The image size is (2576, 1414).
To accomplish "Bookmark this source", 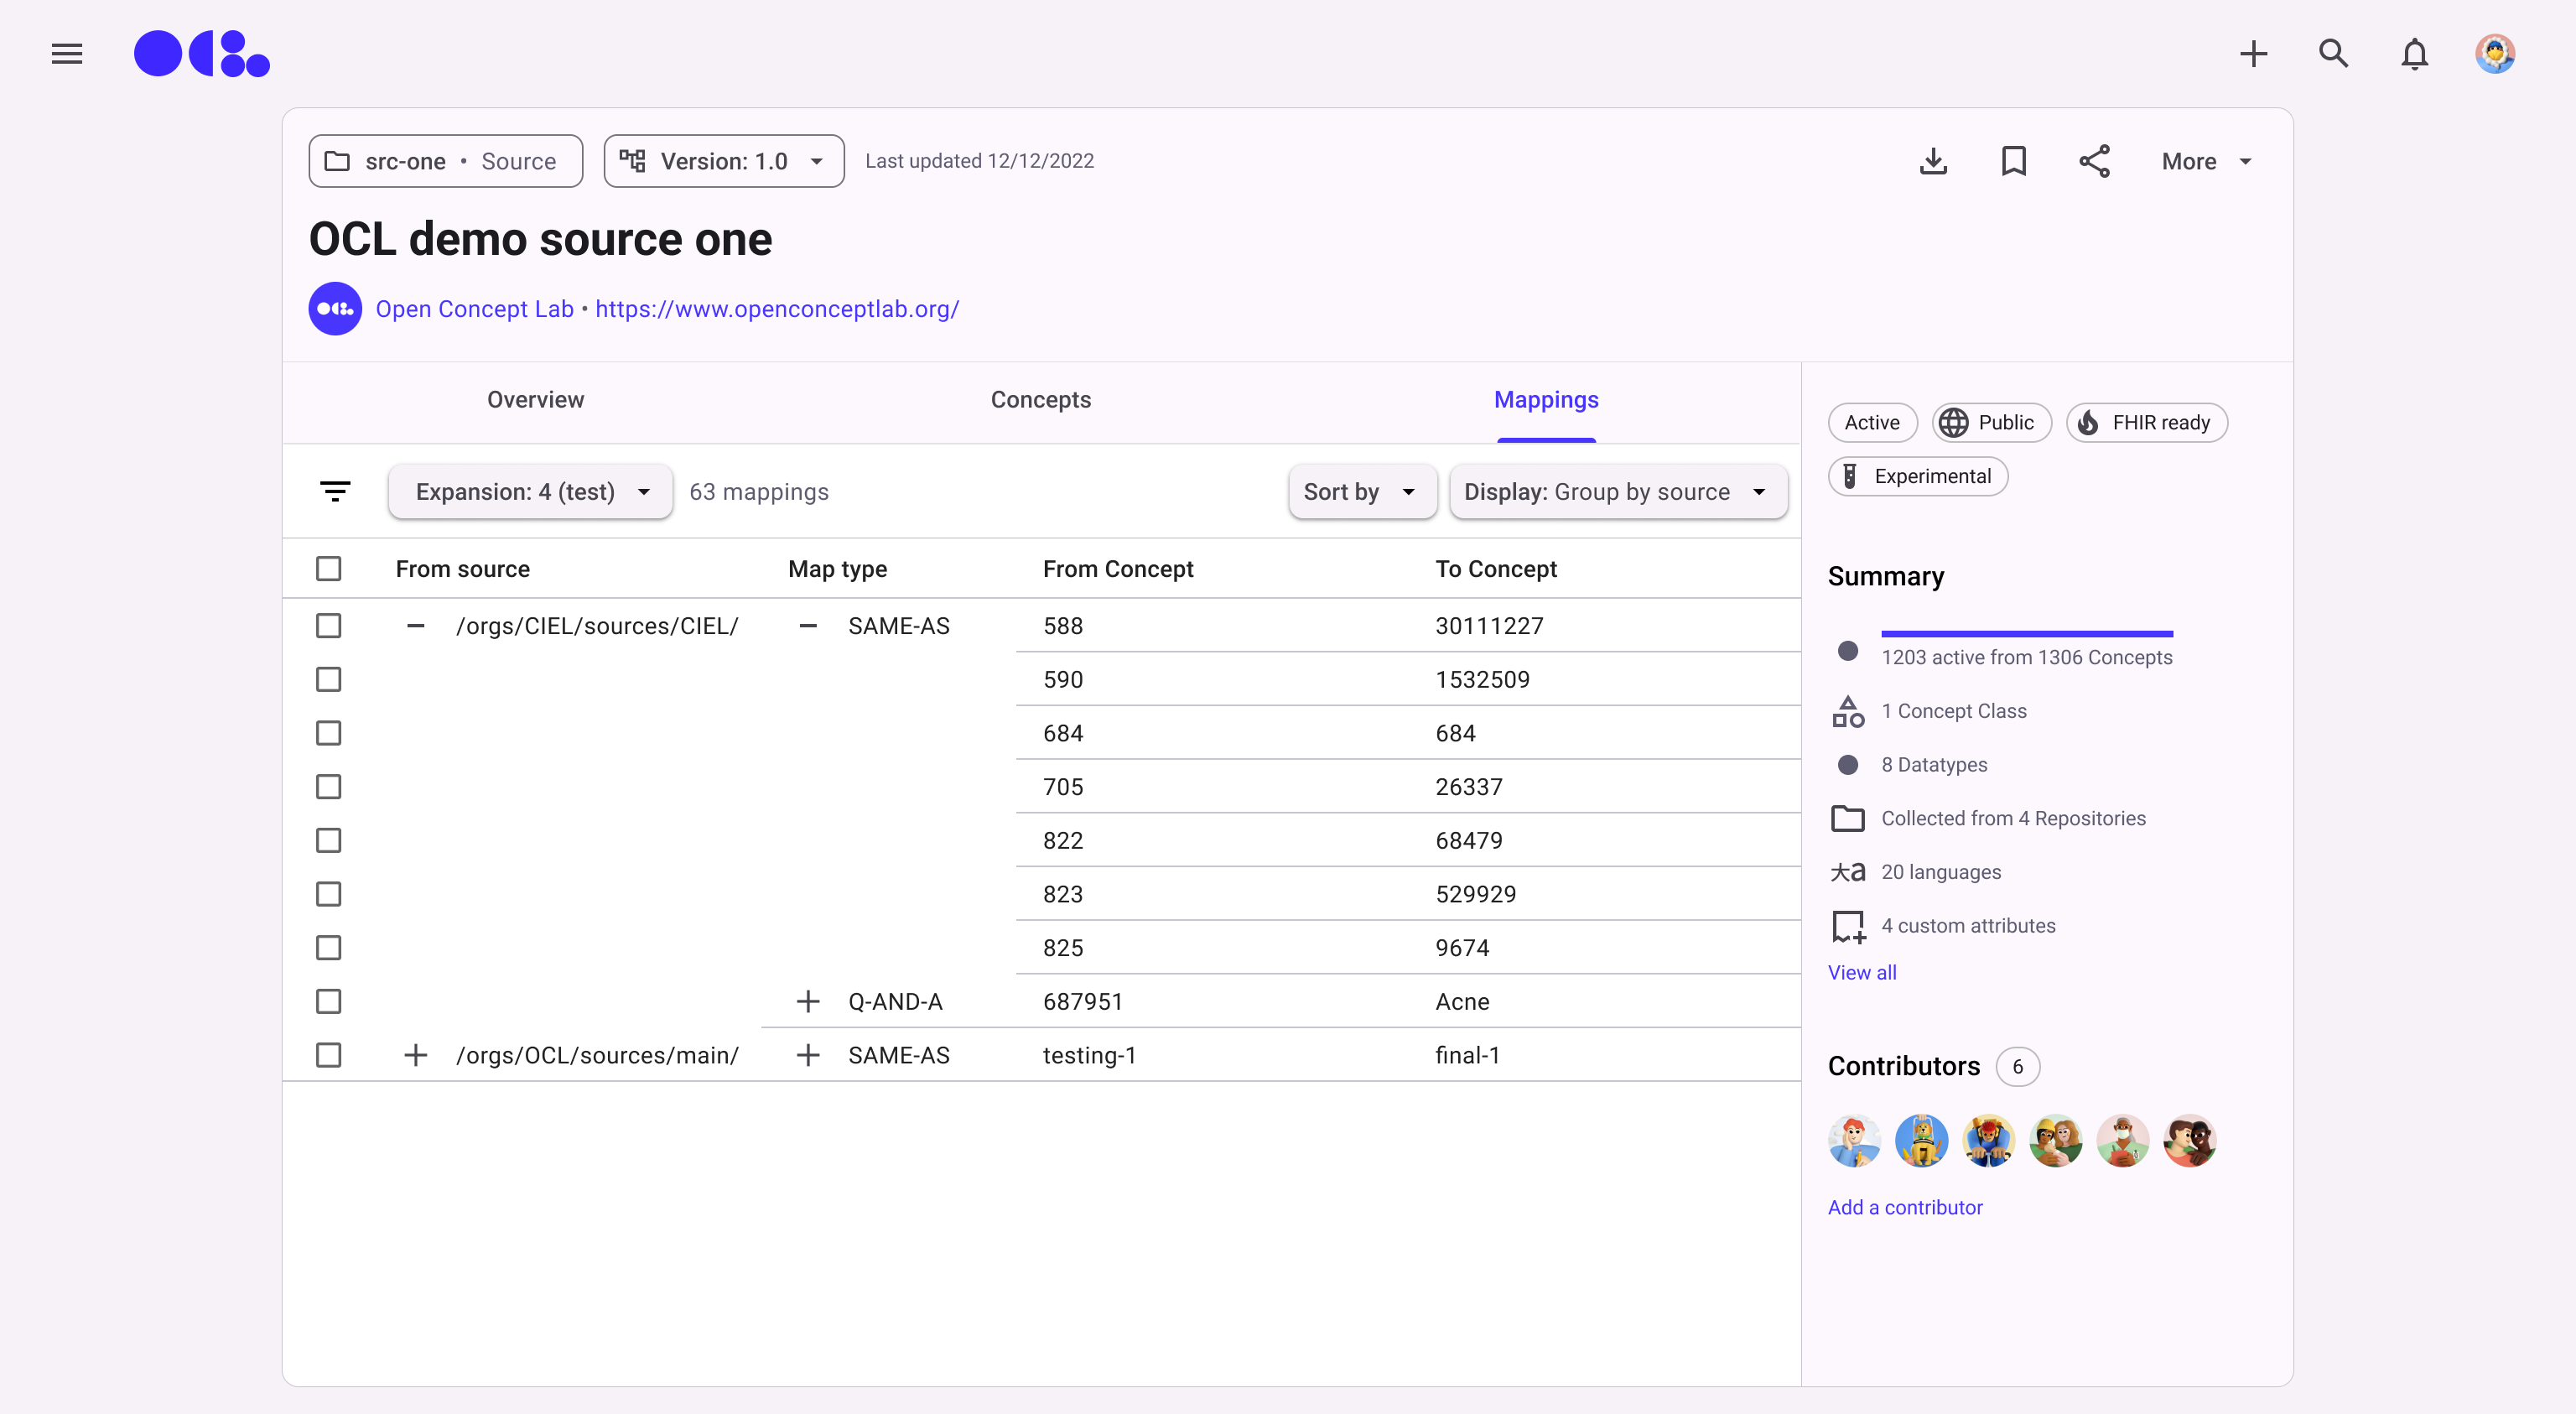I will point(2013,161).
